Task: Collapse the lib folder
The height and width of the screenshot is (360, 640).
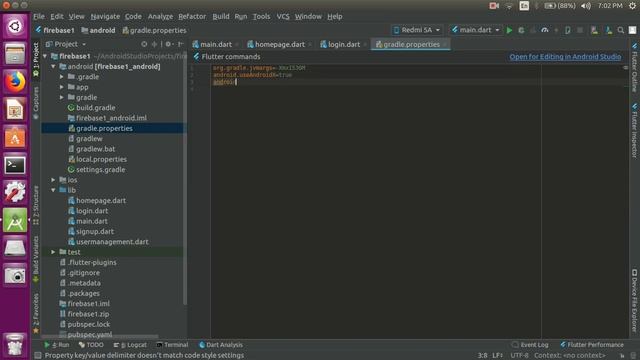Action: tap(53, 190)
